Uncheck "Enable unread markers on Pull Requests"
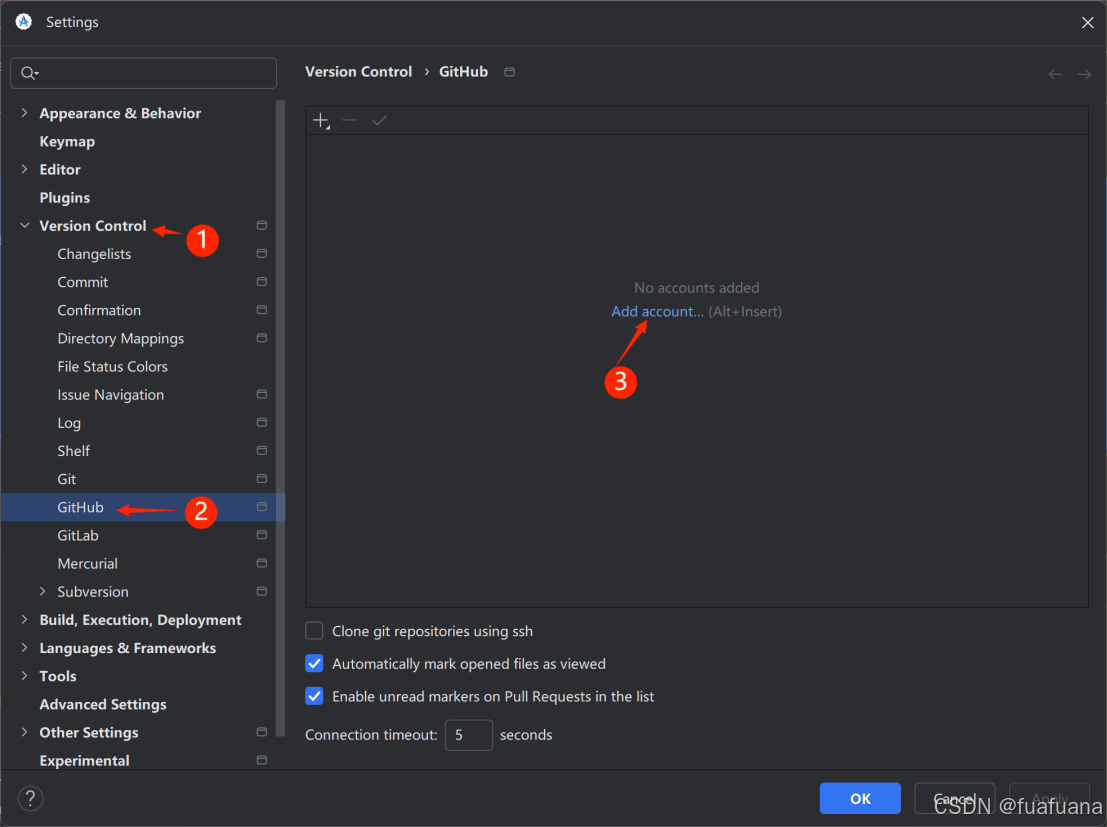 pos(314,696)
